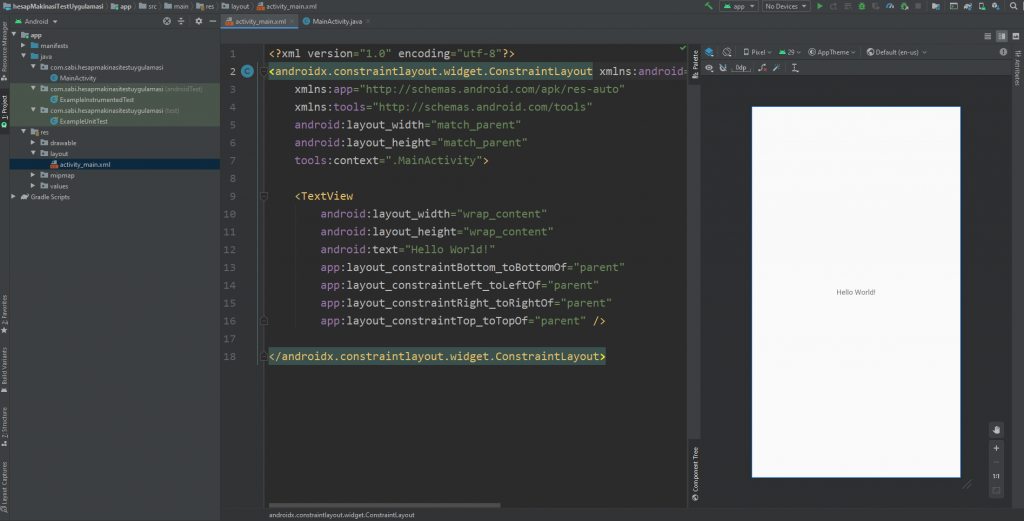Expand the drawable folder
Screen dimensions: 1024x521
(x=33, y=142)
